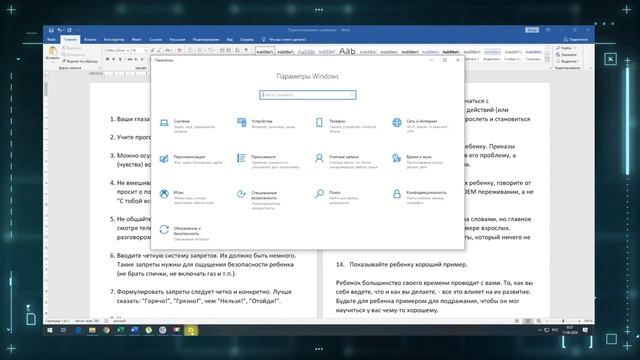Viewport: 640px width, 360px height.
Task: Click the highlighted yellow taskbar app icon
Action: [x=191, y=330]
